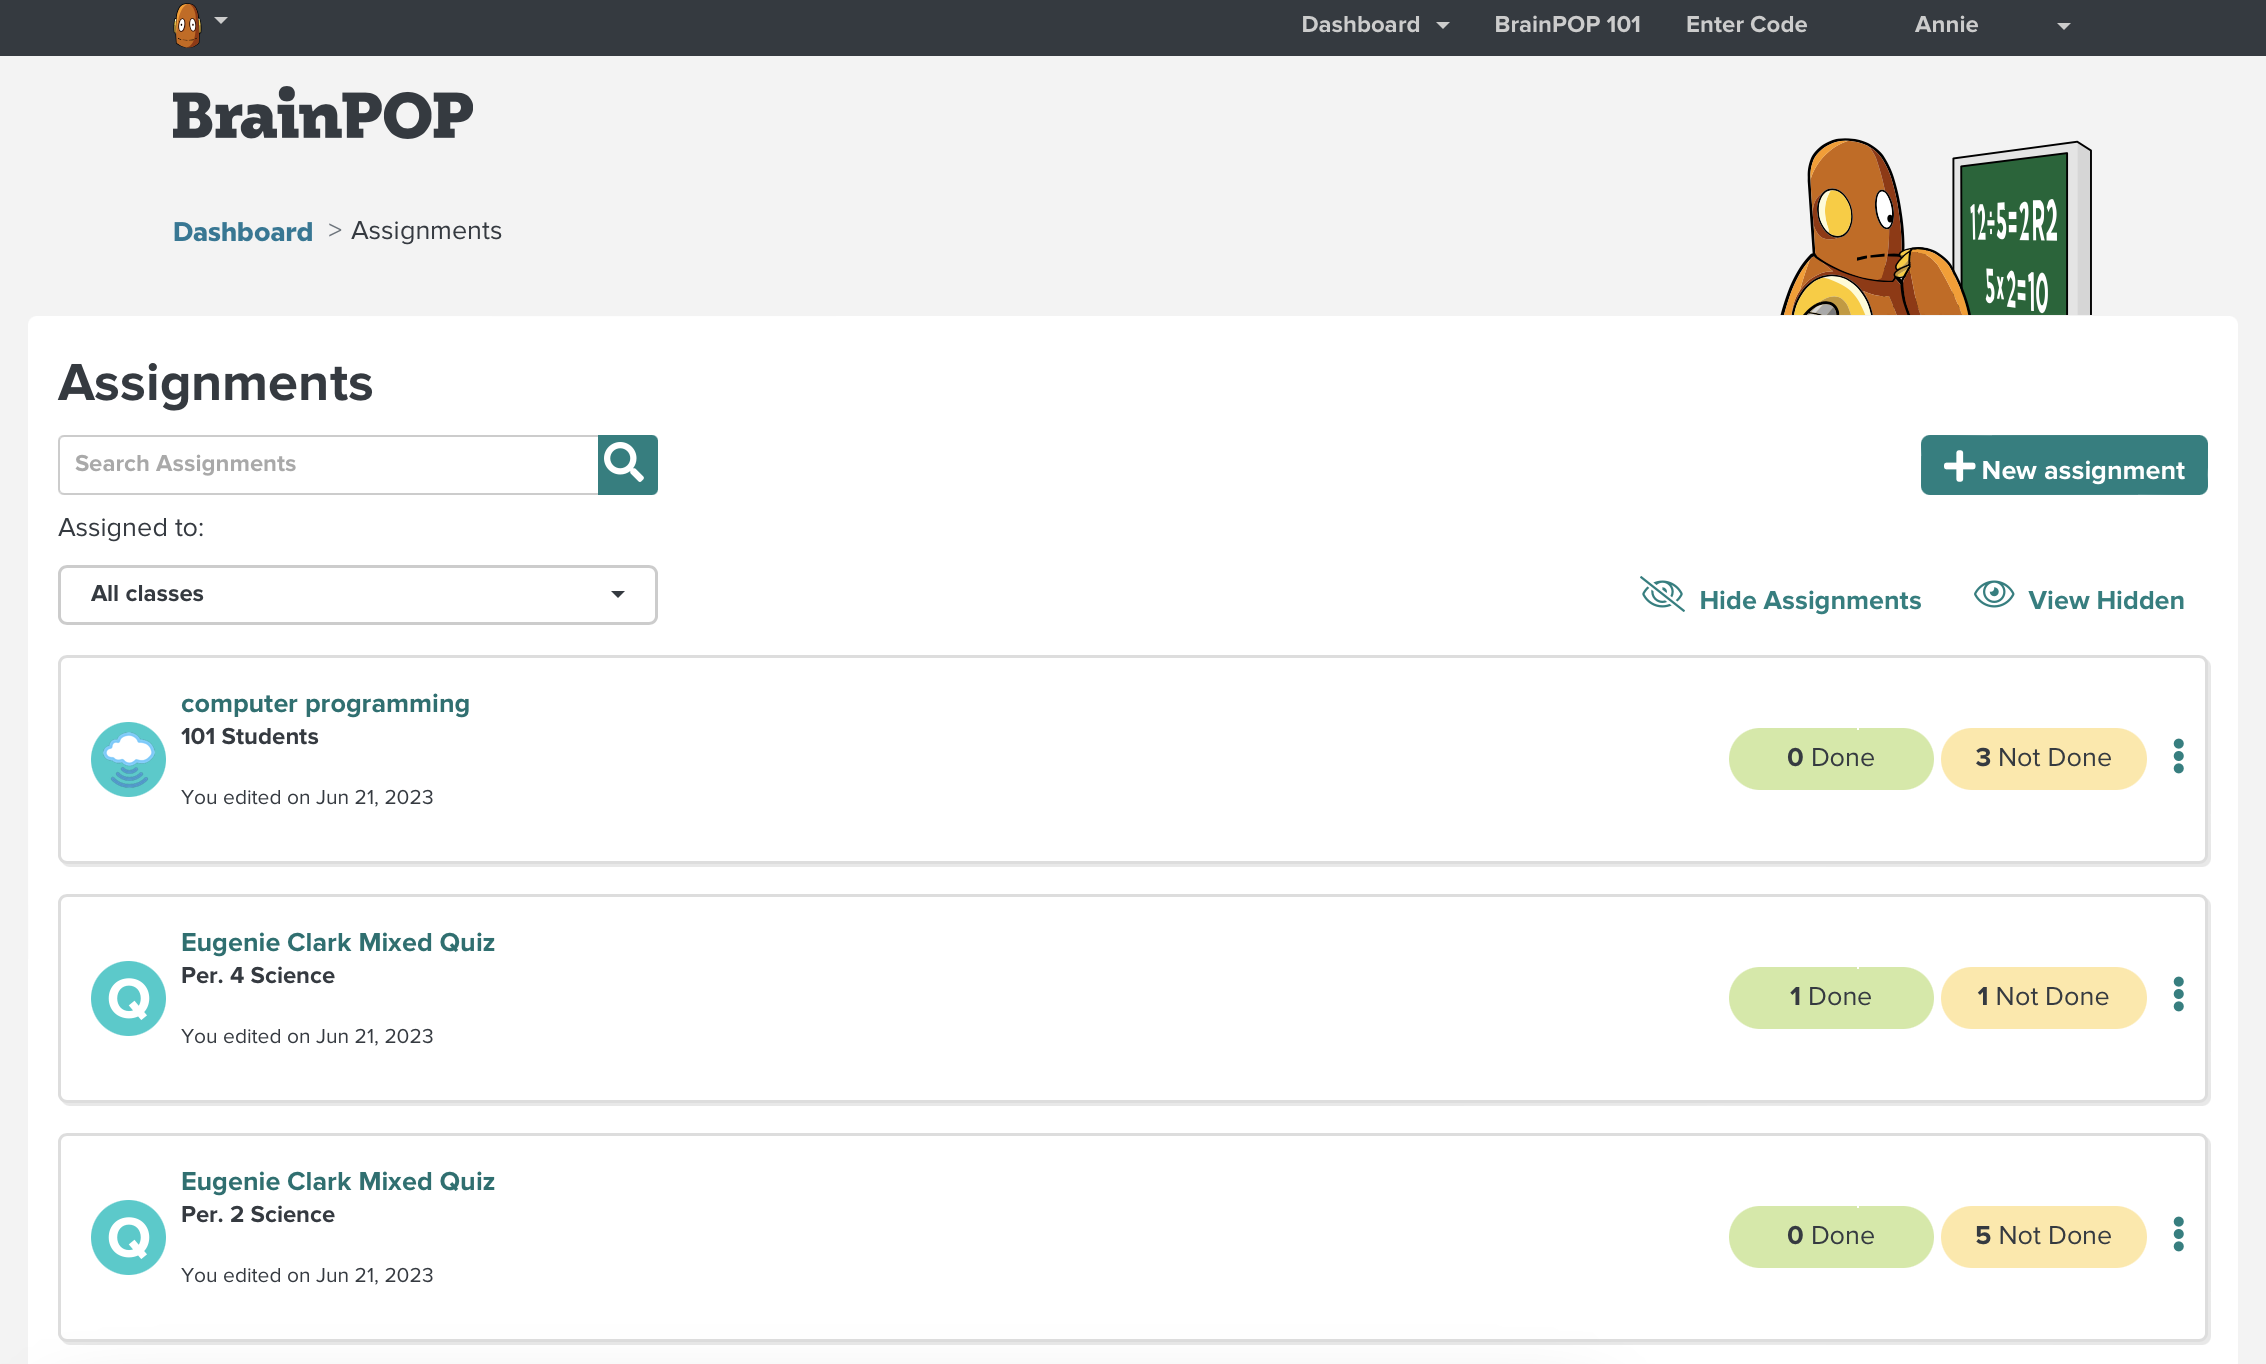Open the All classes dropdown
Viewport: 2266px width, 1364px height.
[358, 595]
